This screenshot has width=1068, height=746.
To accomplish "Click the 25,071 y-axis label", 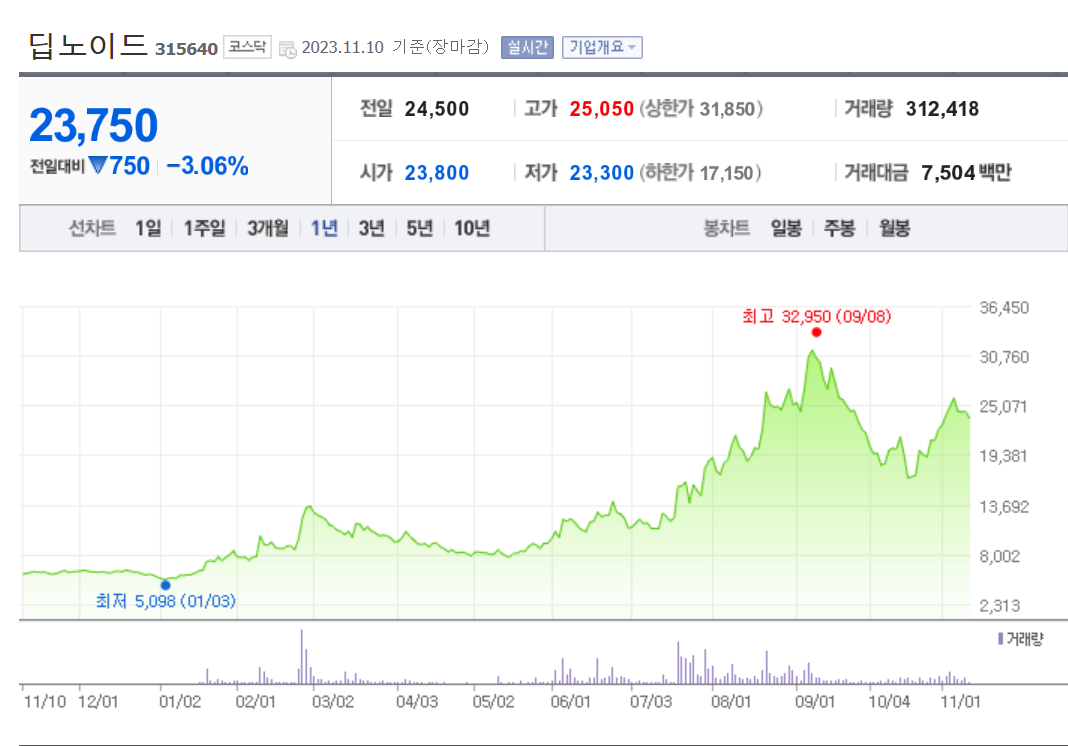I will coord(1003,407).
